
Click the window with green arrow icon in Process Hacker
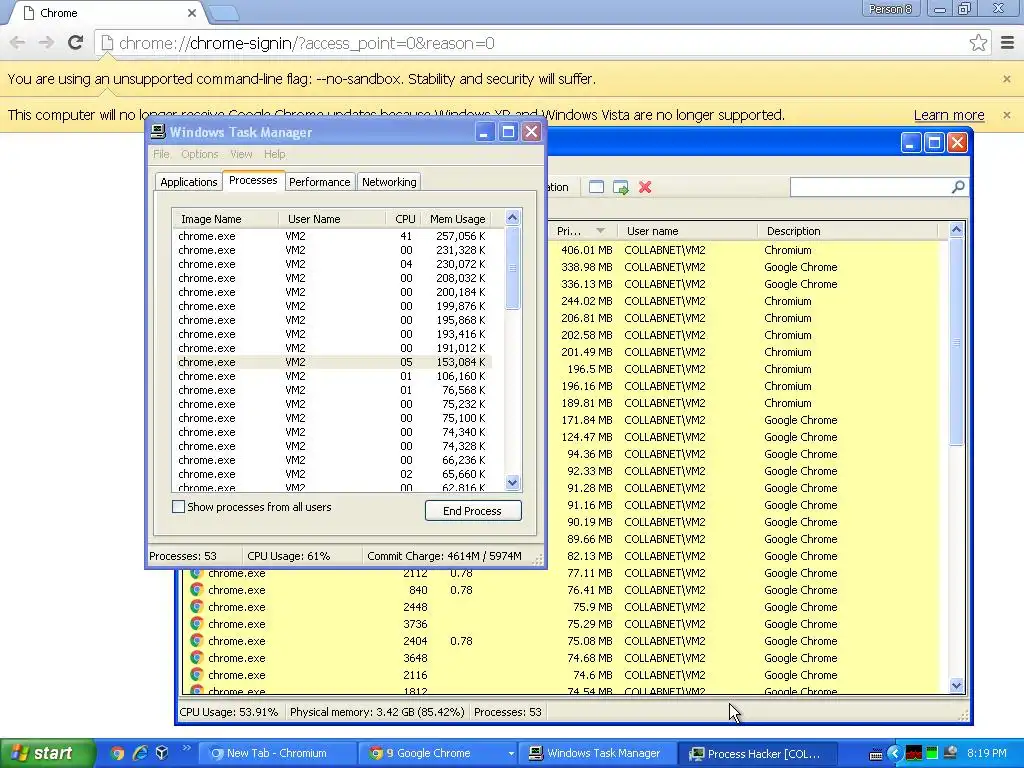pos(620,187)
